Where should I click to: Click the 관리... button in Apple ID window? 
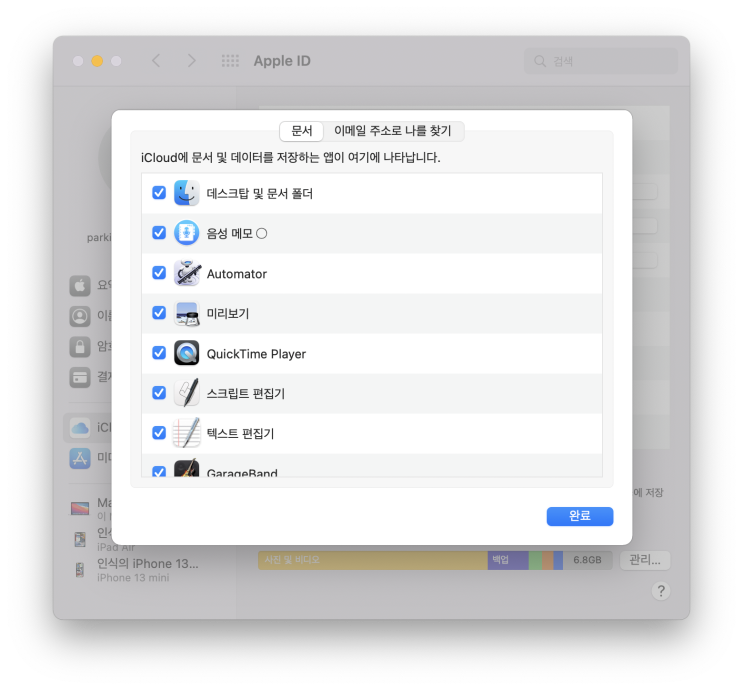click(x=644, y=560)
